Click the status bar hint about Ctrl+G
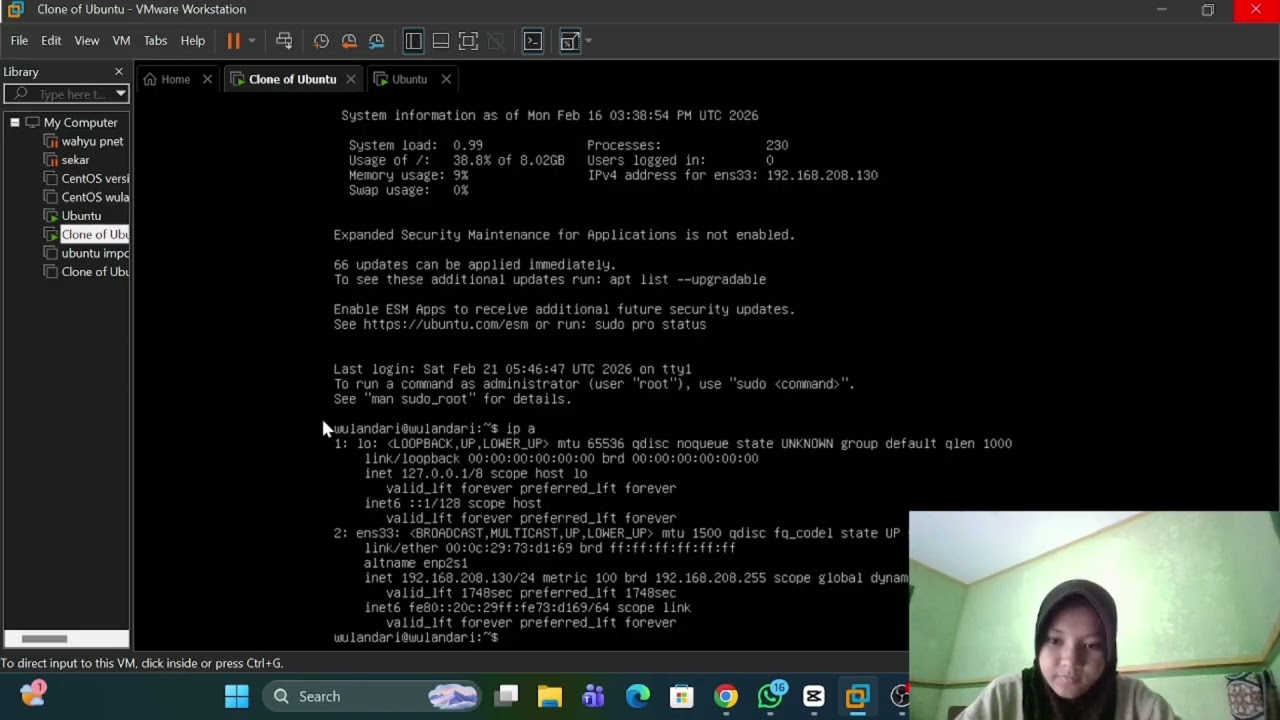This screenshot has width=1280, height=720. click(142, 663)
